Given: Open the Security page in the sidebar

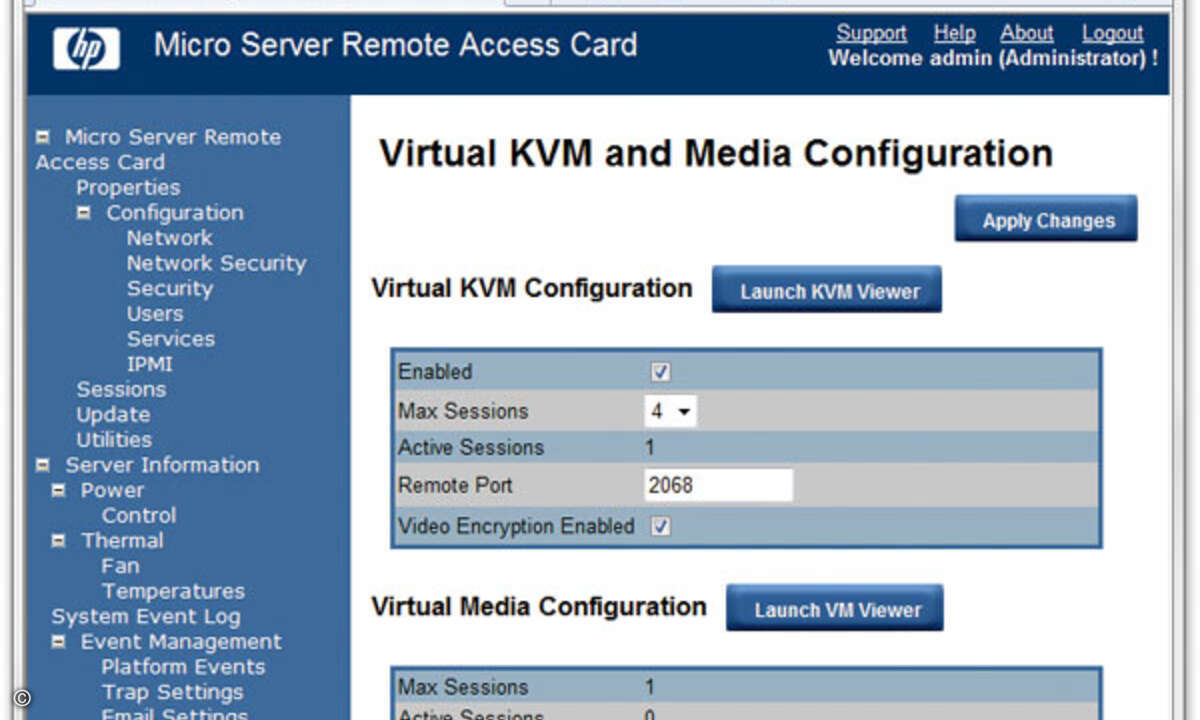Looking at the screenshot, I should 169,288.
